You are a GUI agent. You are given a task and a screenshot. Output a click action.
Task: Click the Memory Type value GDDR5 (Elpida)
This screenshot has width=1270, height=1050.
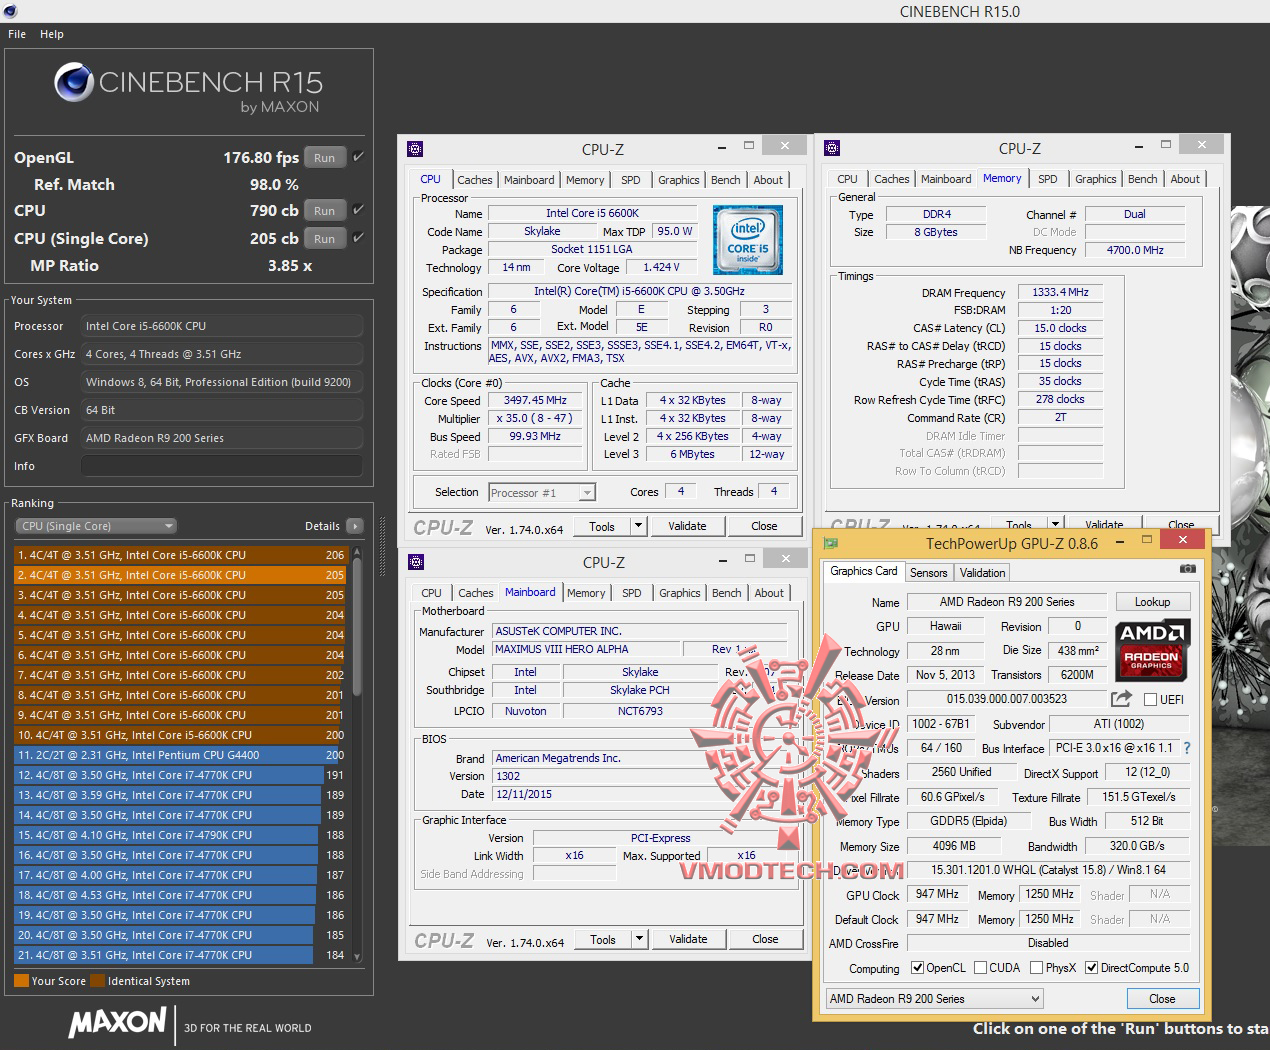click(968, 821)
